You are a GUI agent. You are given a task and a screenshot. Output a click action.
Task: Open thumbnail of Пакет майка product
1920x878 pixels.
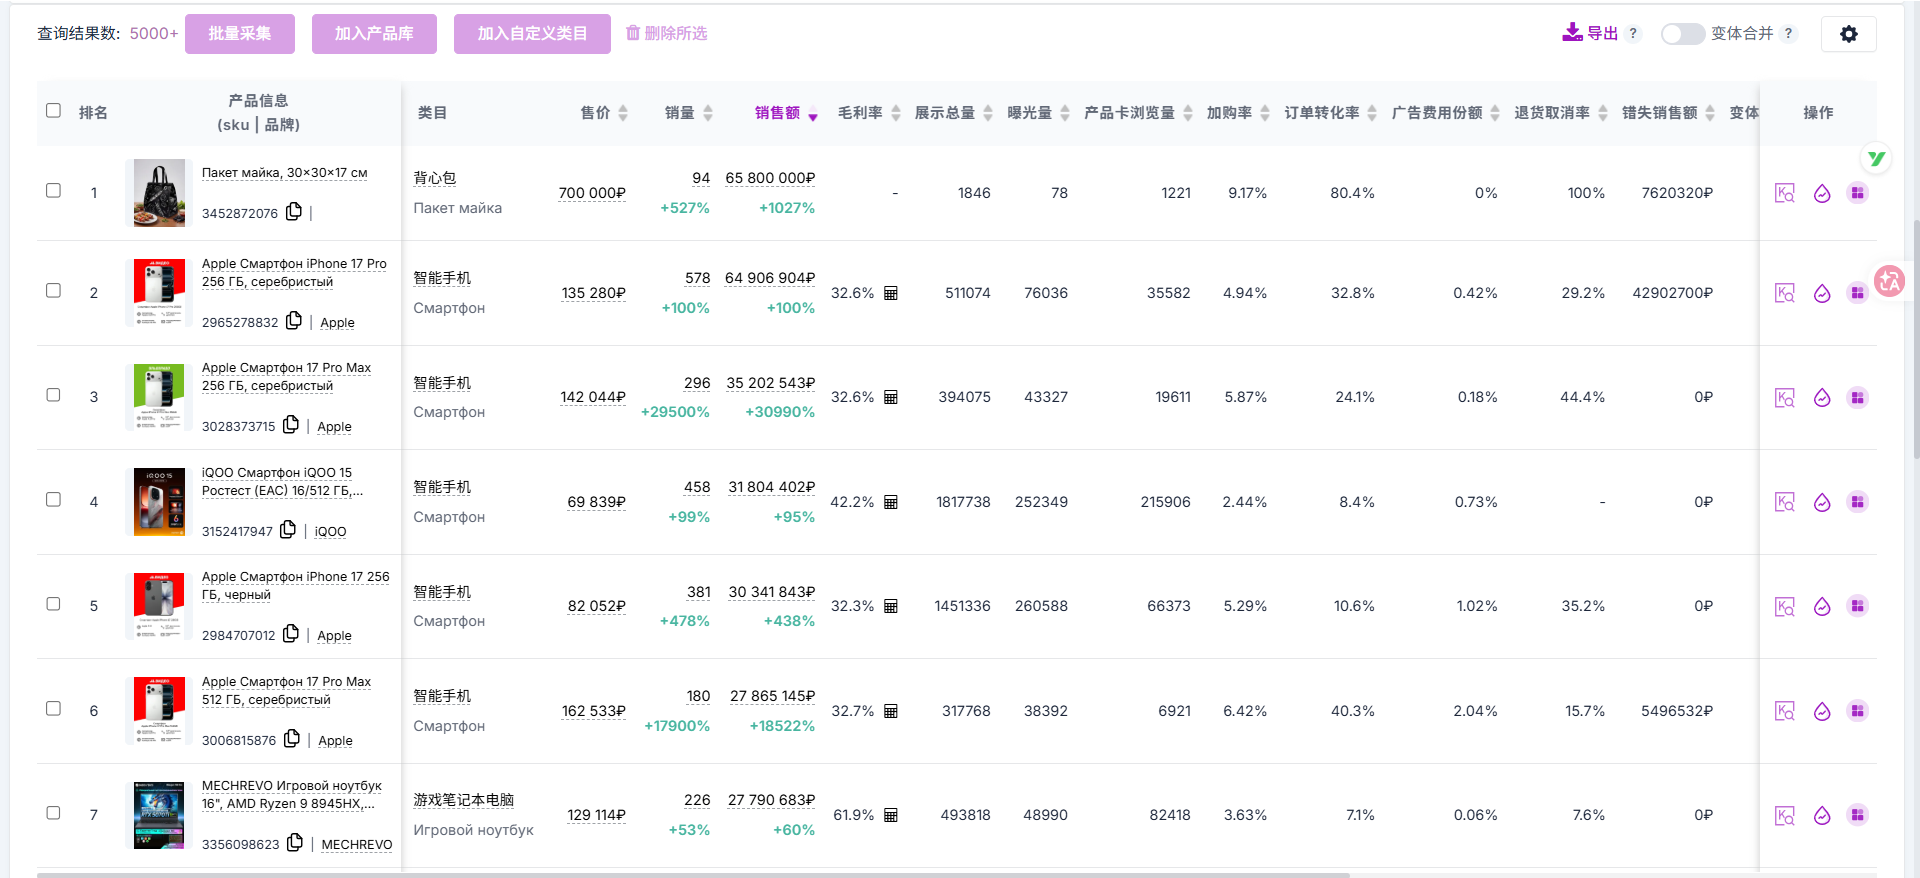click(159, 193)
